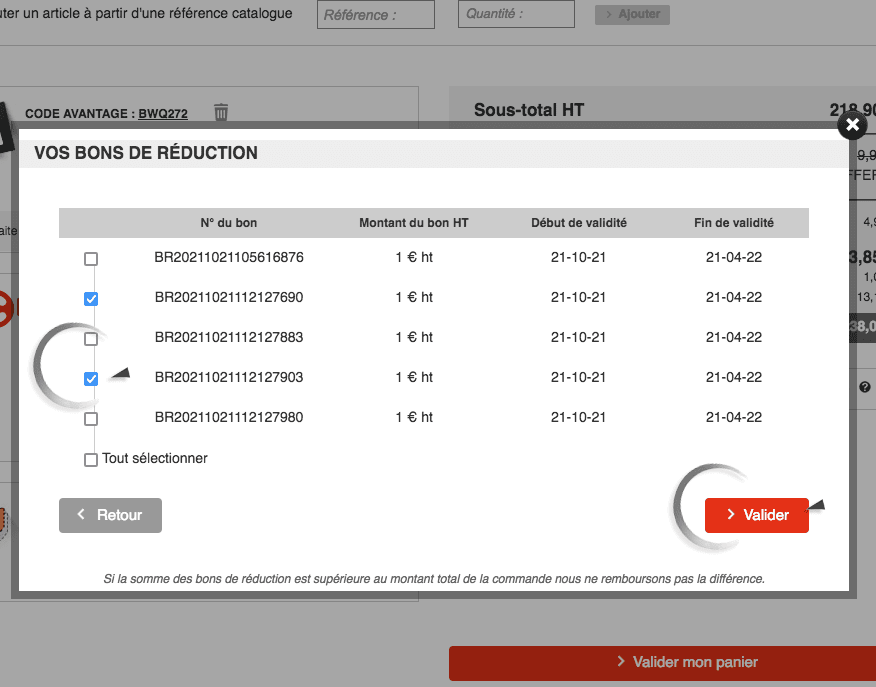Check the voucher BR20211021112127980 checkbox
Image resolution: width=876 pixels, height=687 pixels.
coord(91,419)
